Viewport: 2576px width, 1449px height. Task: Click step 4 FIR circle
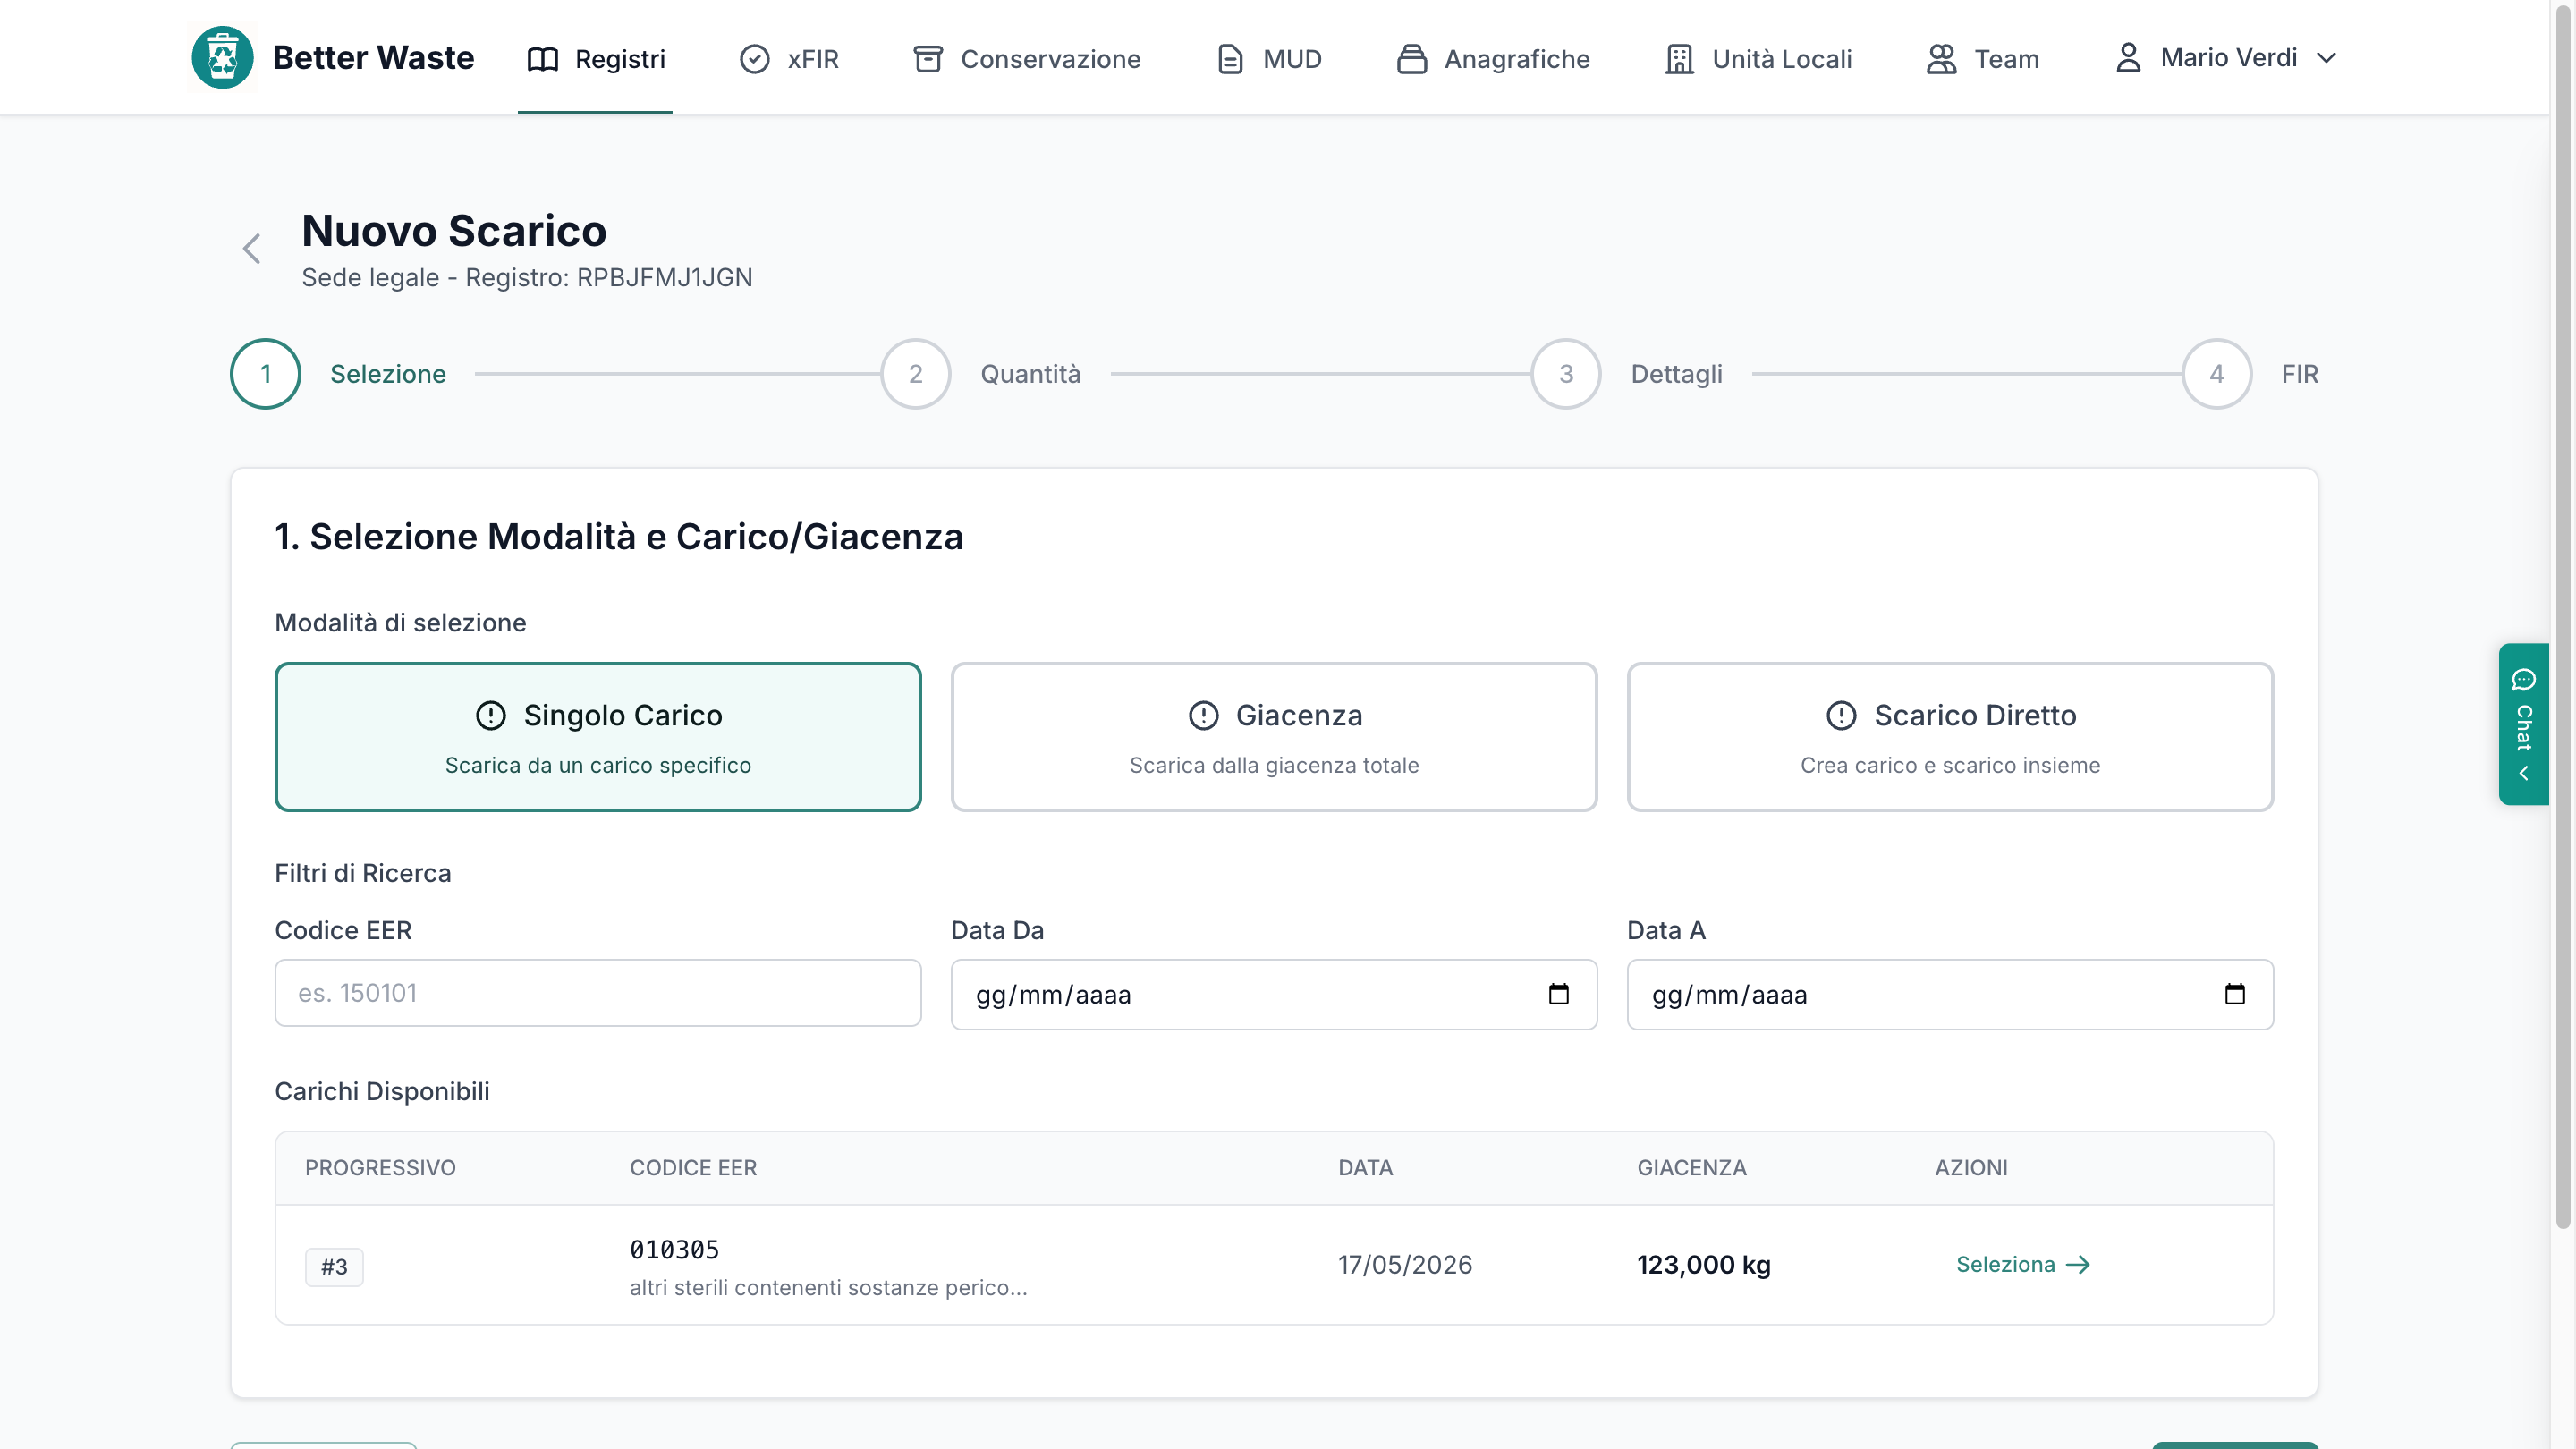2216,374
